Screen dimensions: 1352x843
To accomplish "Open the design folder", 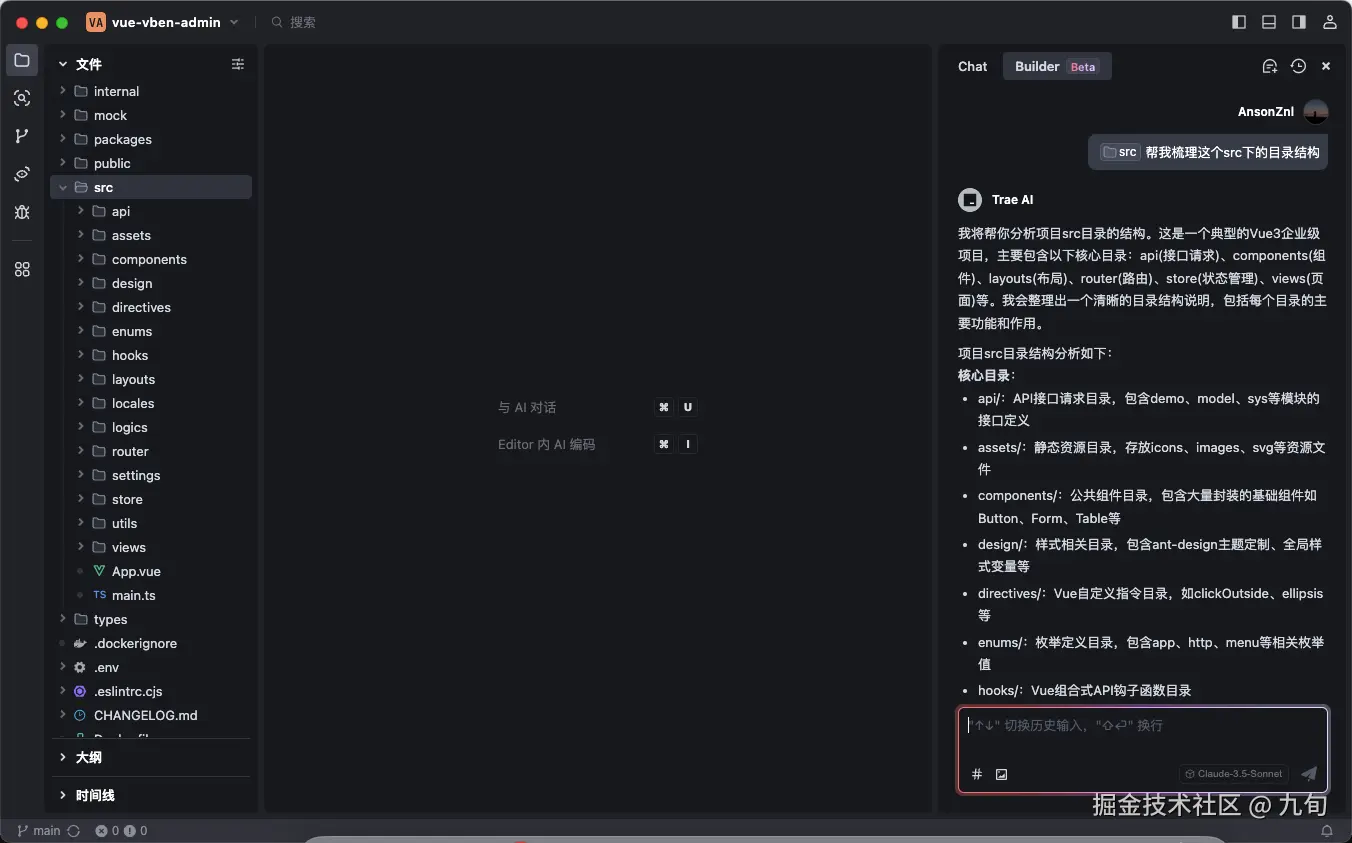I will click(151, 283).
